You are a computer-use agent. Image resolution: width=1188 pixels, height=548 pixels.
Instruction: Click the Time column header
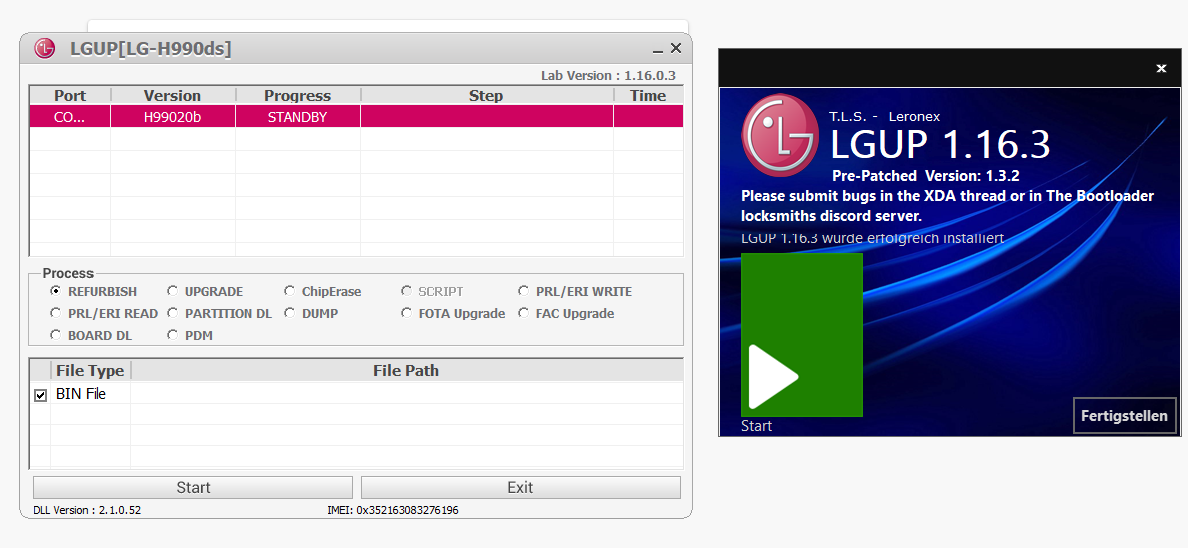pyautogui.click(x=649, y=96)
